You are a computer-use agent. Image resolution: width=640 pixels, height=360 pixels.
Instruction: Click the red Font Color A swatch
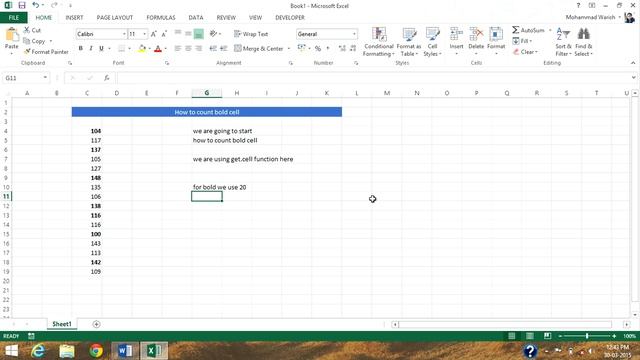[x=158, y=48]
